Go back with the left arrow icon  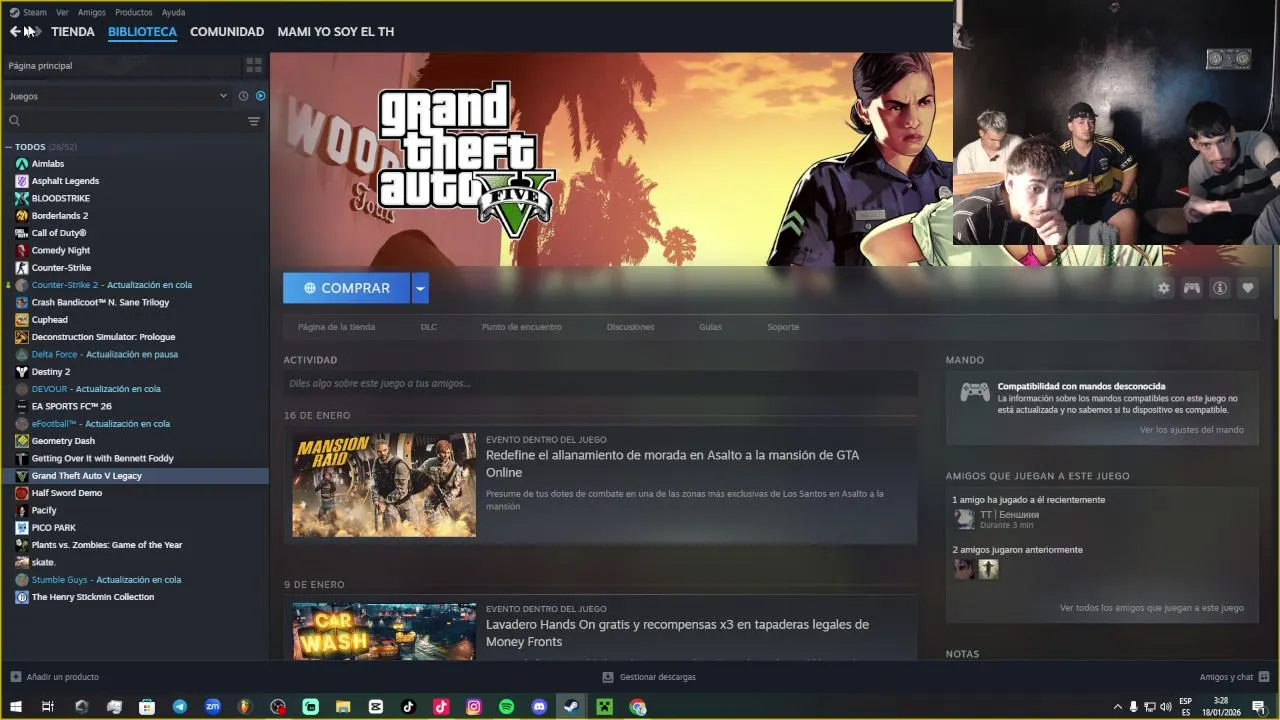coord(14,32)
